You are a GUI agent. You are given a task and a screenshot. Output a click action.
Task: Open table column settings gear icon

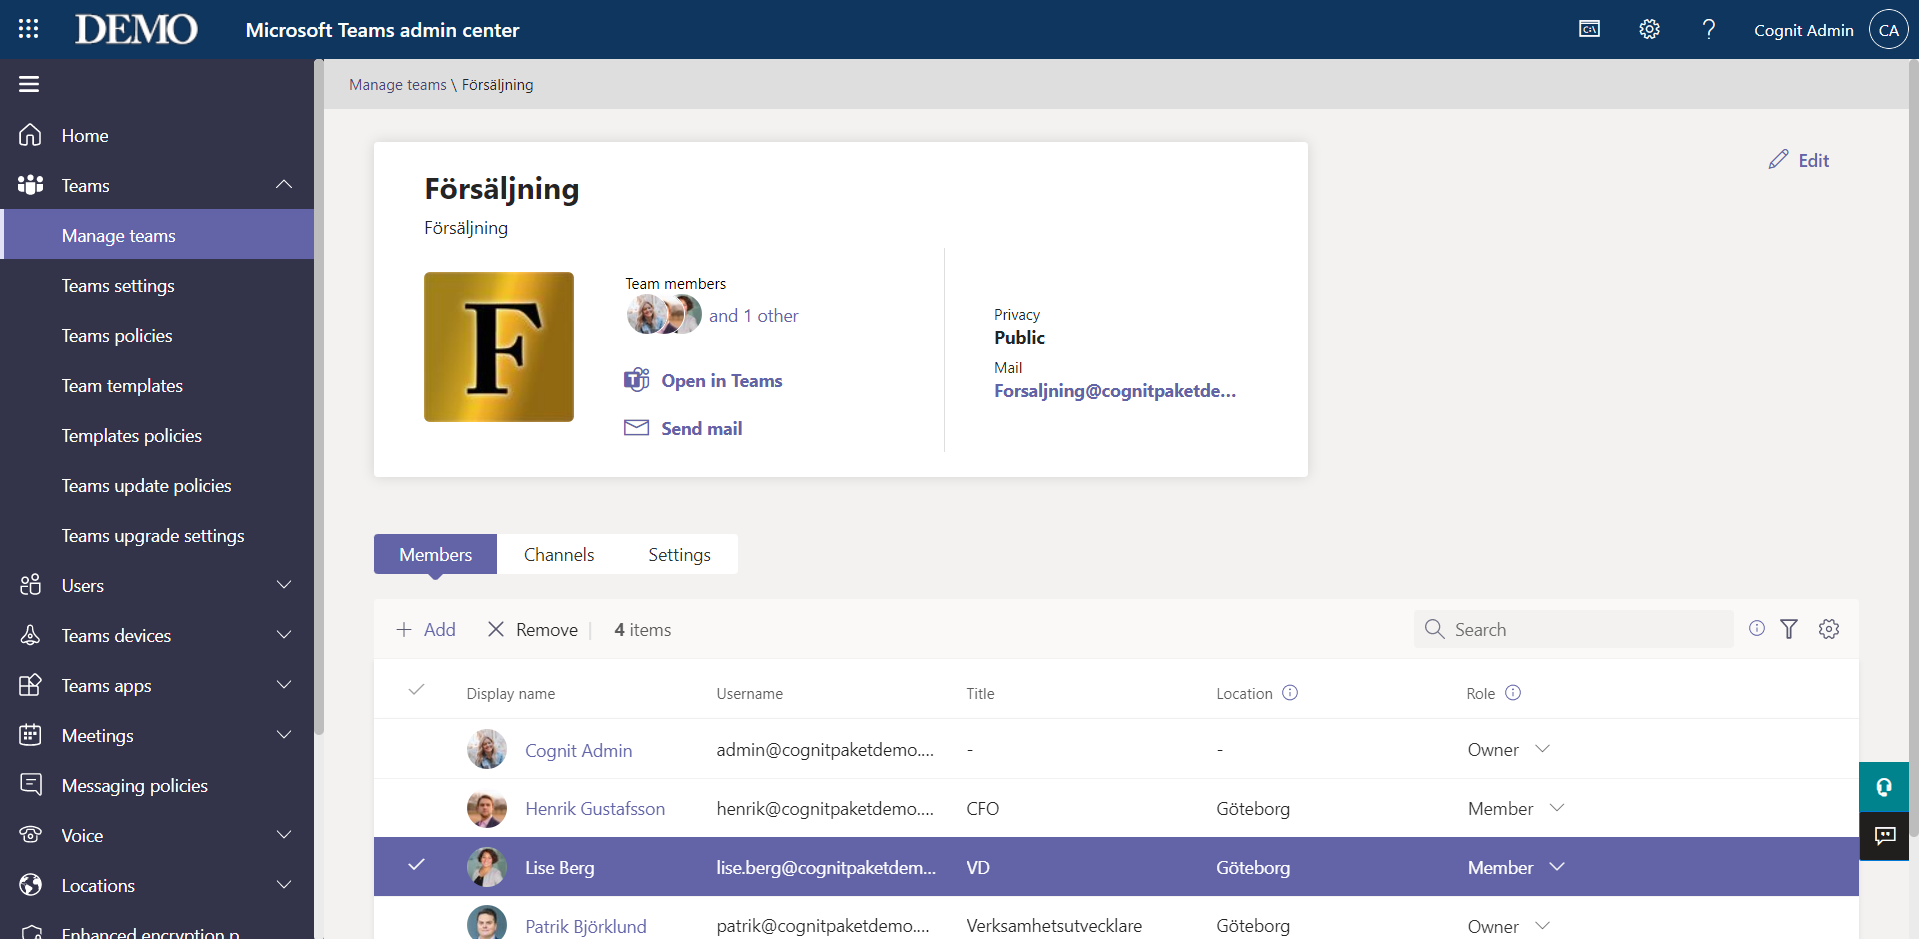tap(1829, 629)
